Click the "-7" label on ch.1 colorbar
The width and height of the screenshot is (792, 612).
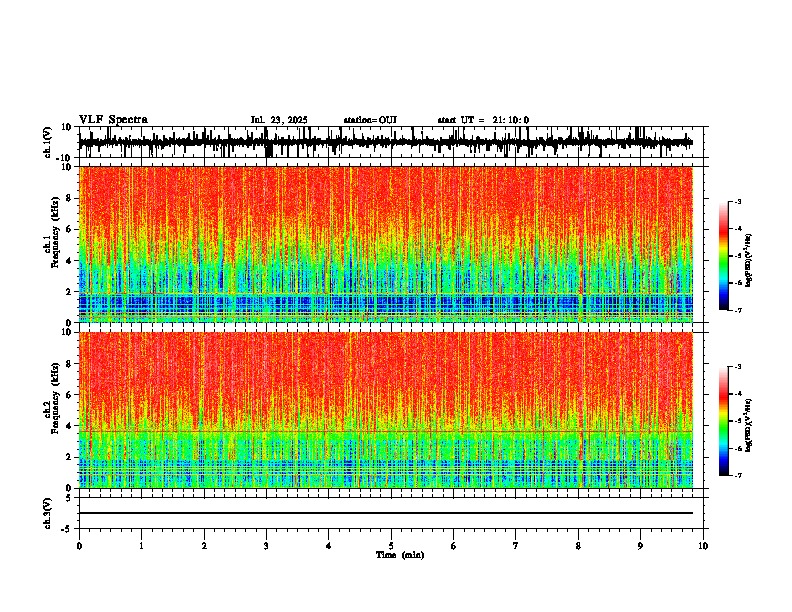[737, 311]
